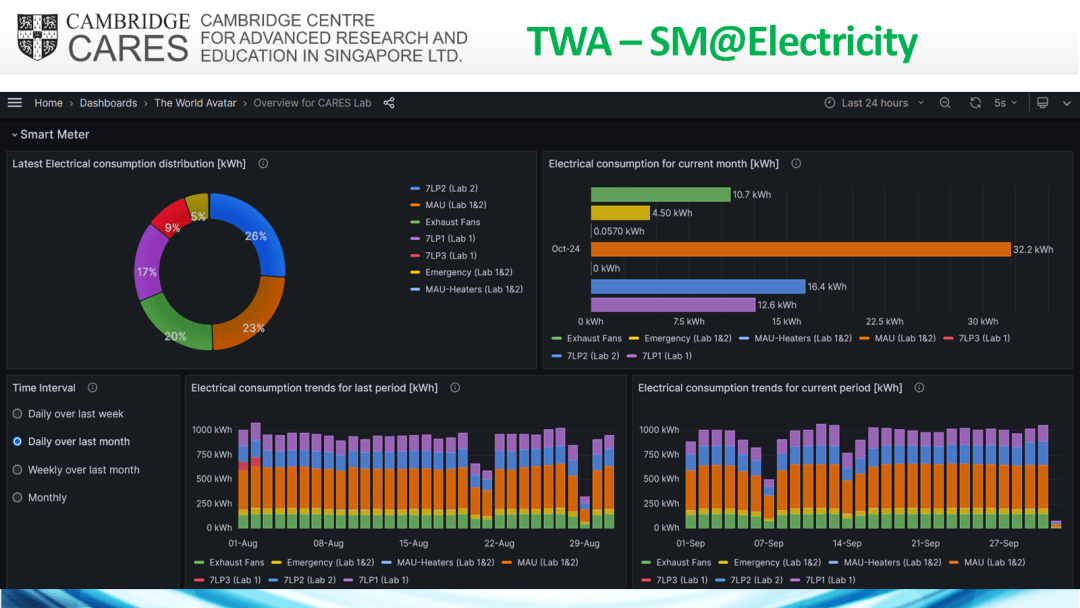Select Weekly over last month option
Image resolution: width=1080 pixels, height=608 pixels.
(x=76, y=470)
